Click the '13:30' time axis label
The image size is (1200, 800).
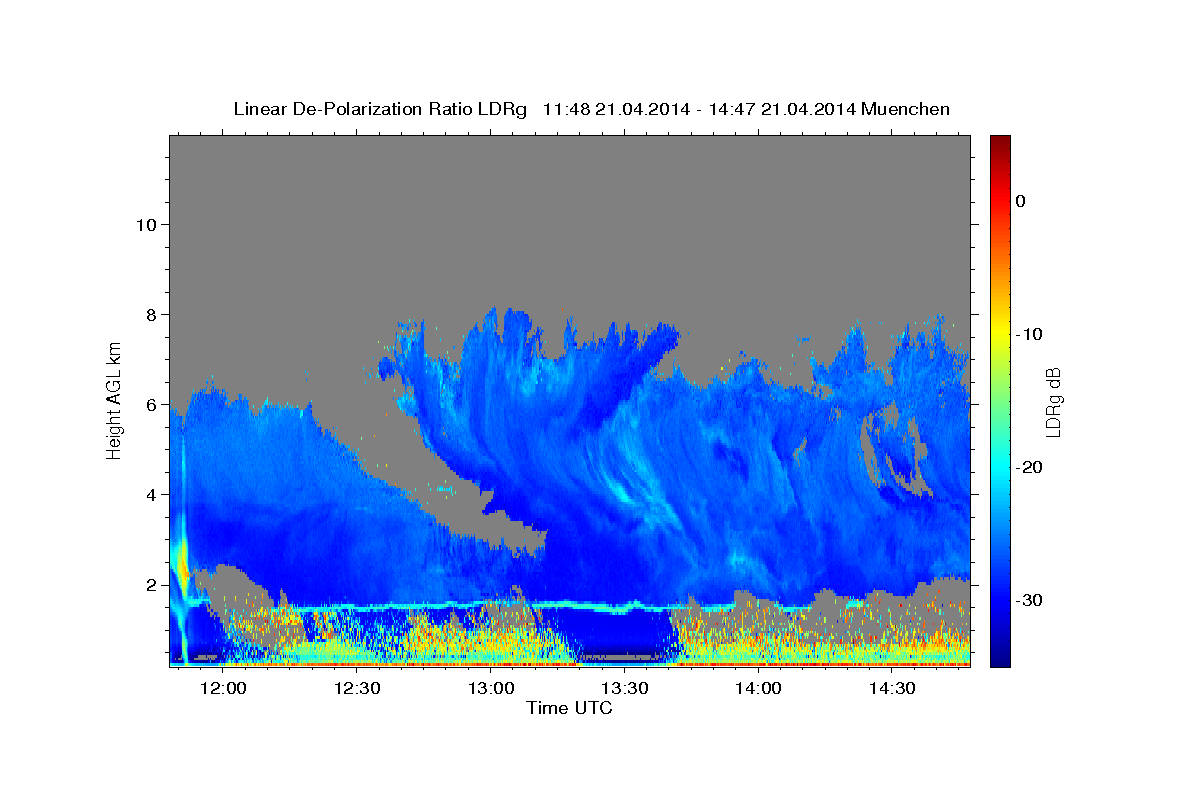tap(625, 688)
